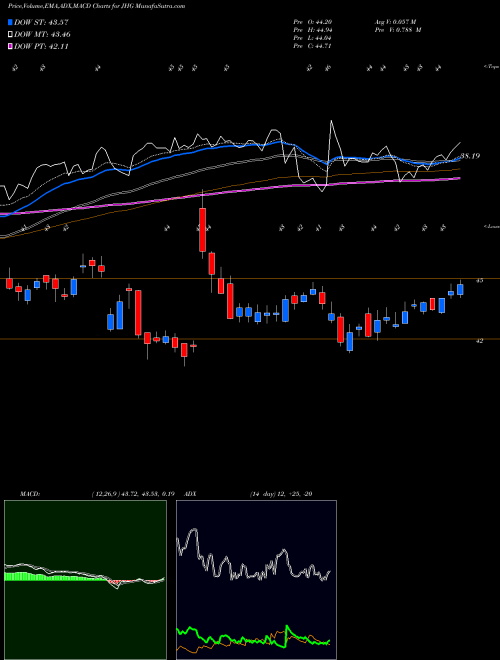The height and width of the screenshot is (660, 500).
Task: Click the Tops label at right edge
Action: coord(491,67)
